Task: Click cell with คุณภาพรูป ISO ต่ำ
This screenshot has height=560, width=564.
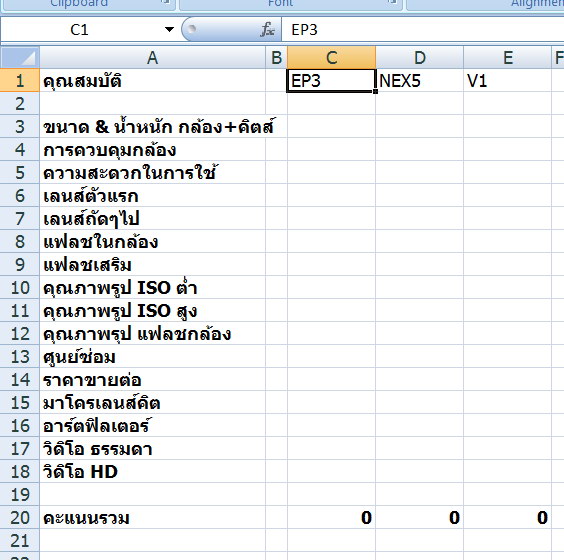Action: click(152, 288)
